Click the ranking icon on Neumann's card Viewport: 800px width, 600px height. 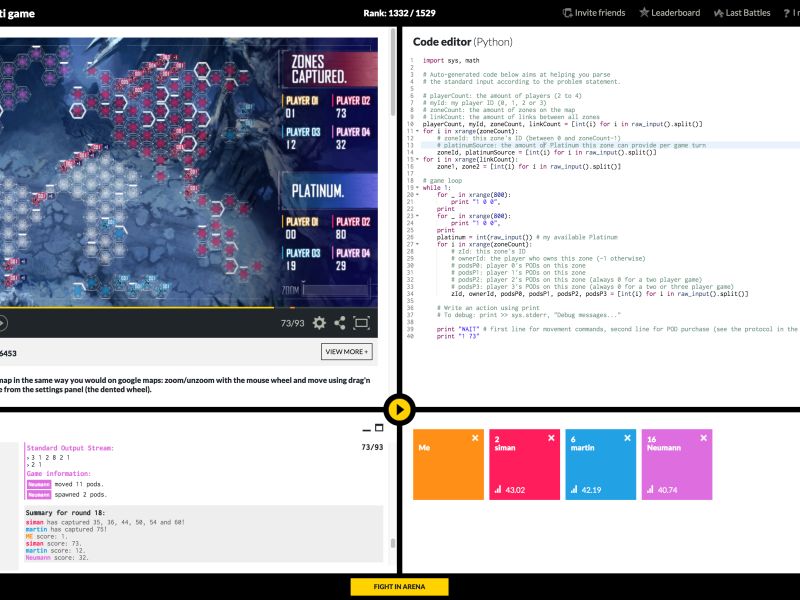pyautogui.click(x=650, y=489)
